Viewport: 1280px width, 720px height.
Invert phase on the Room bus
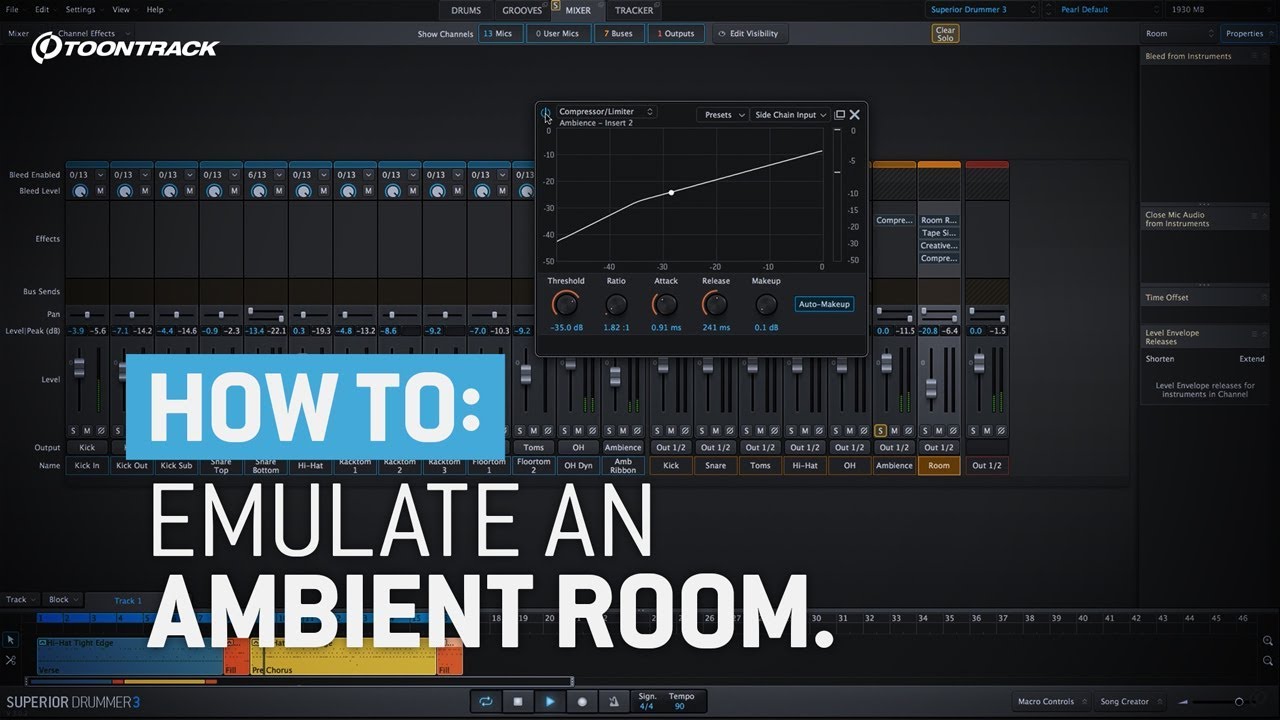[x=952, y=431]
